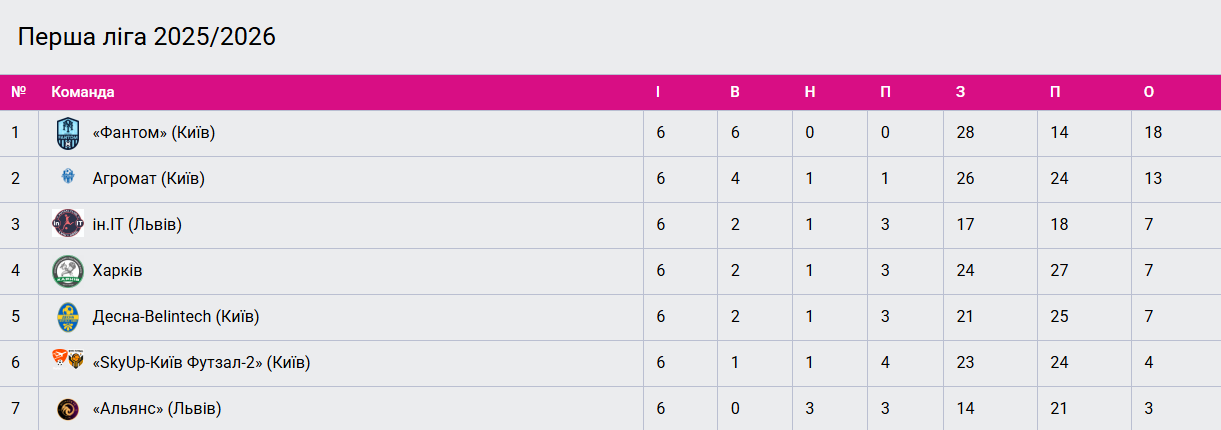
Task: Open the «Фантом» (Київ) team name
Action: tap(154, 133)
